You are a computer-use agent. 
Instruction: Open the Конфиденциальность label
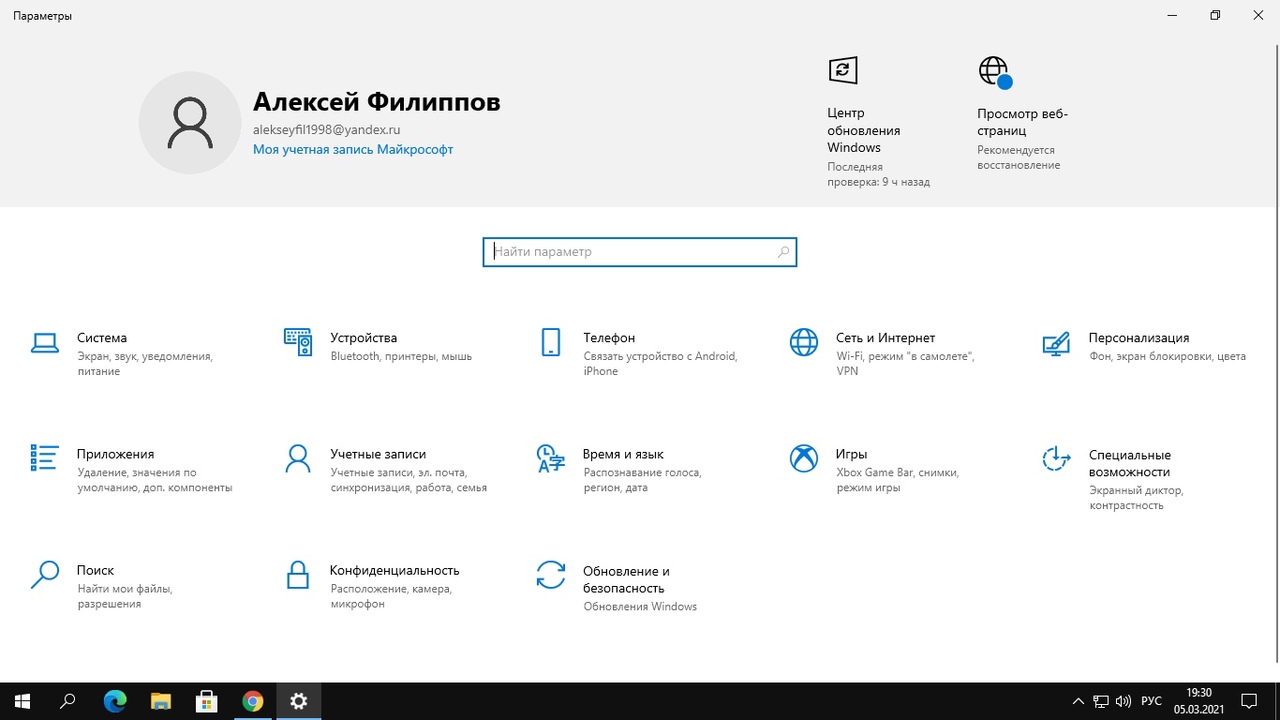tap(395, 570)
